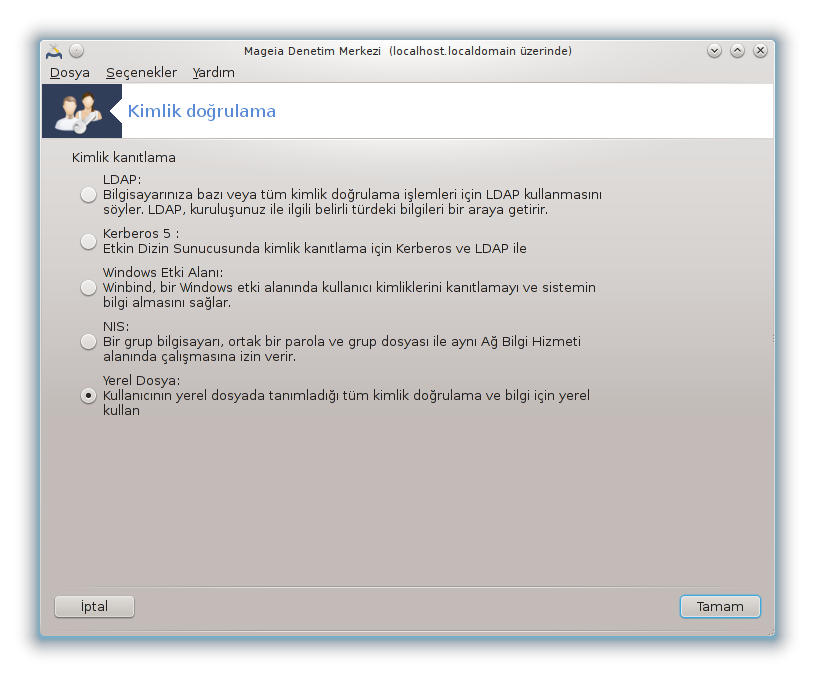Select Windows Etki Alanı radio button
This screenshot has height=676, width=815.
pos(88,287)
